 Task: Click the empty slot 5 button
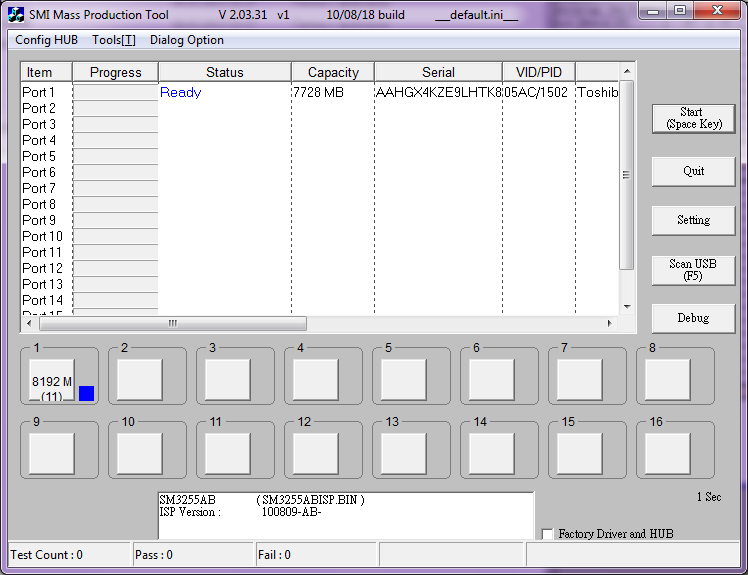click(x=404, y=380)
